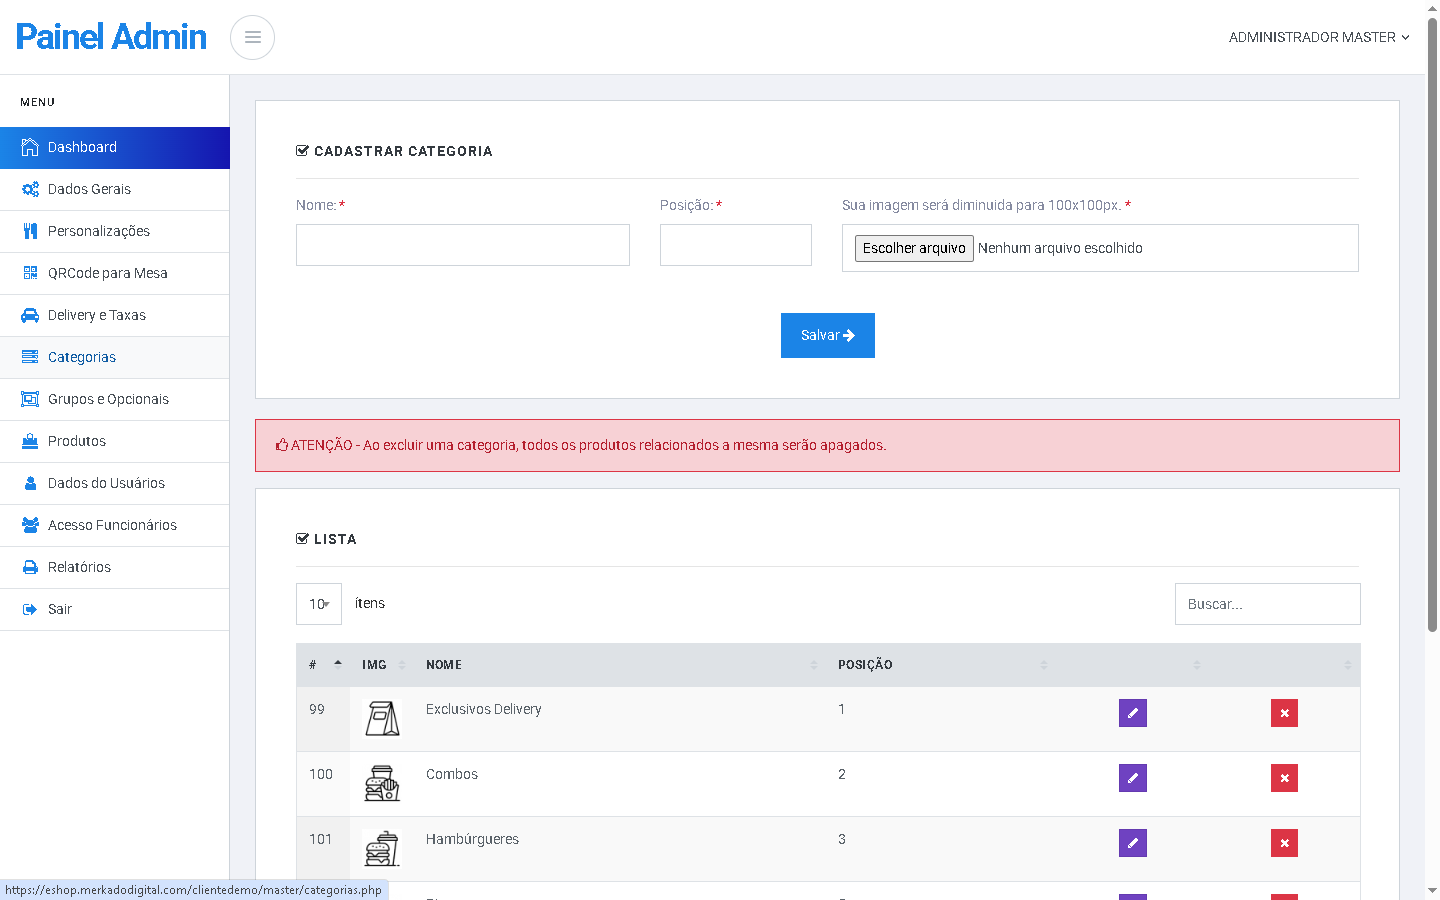
Task: Expand the ADMINISTRADOR MASTER user dropdown
Action: point(1318,37)
